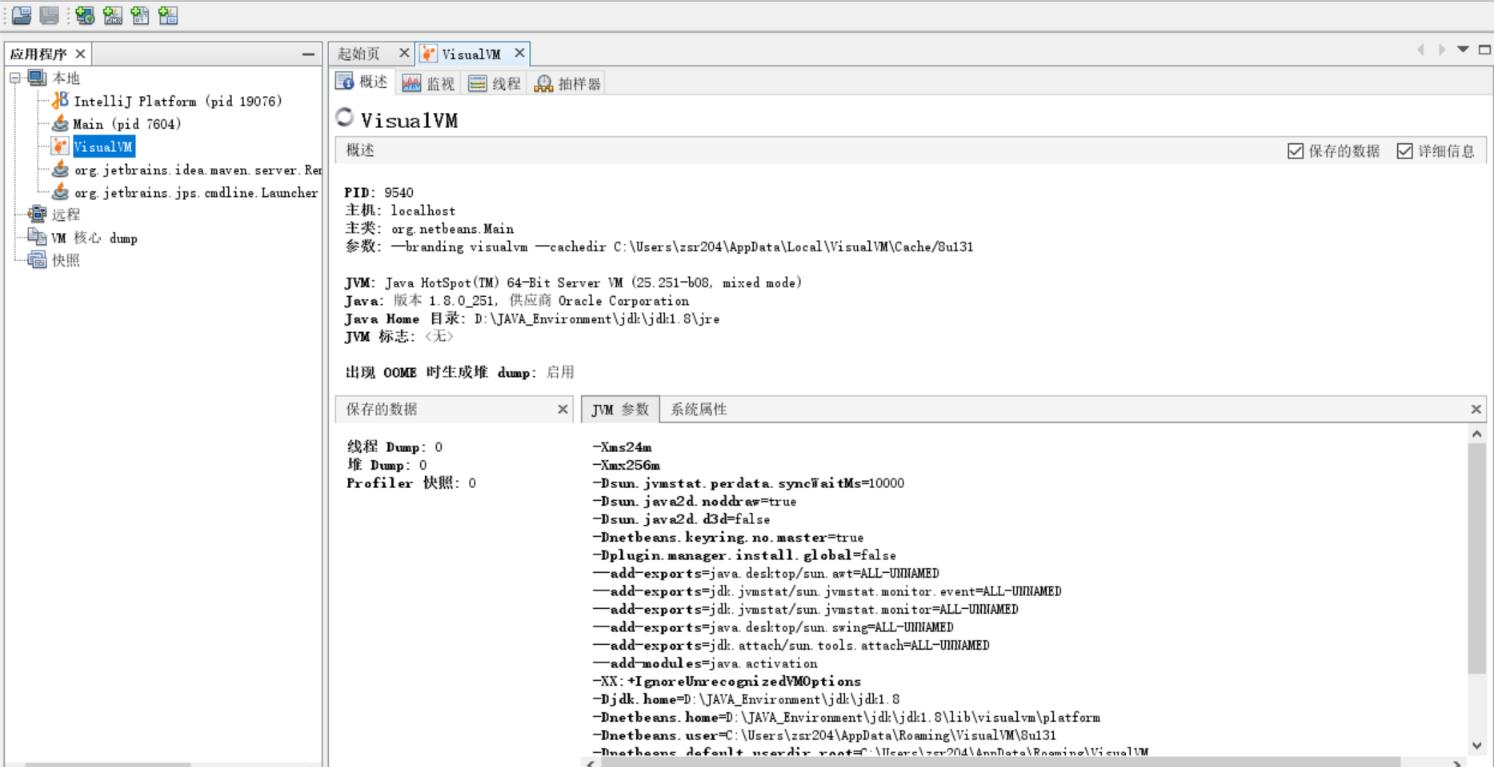Click the last green-plus add toolbar icon

[x=168, y=15]
